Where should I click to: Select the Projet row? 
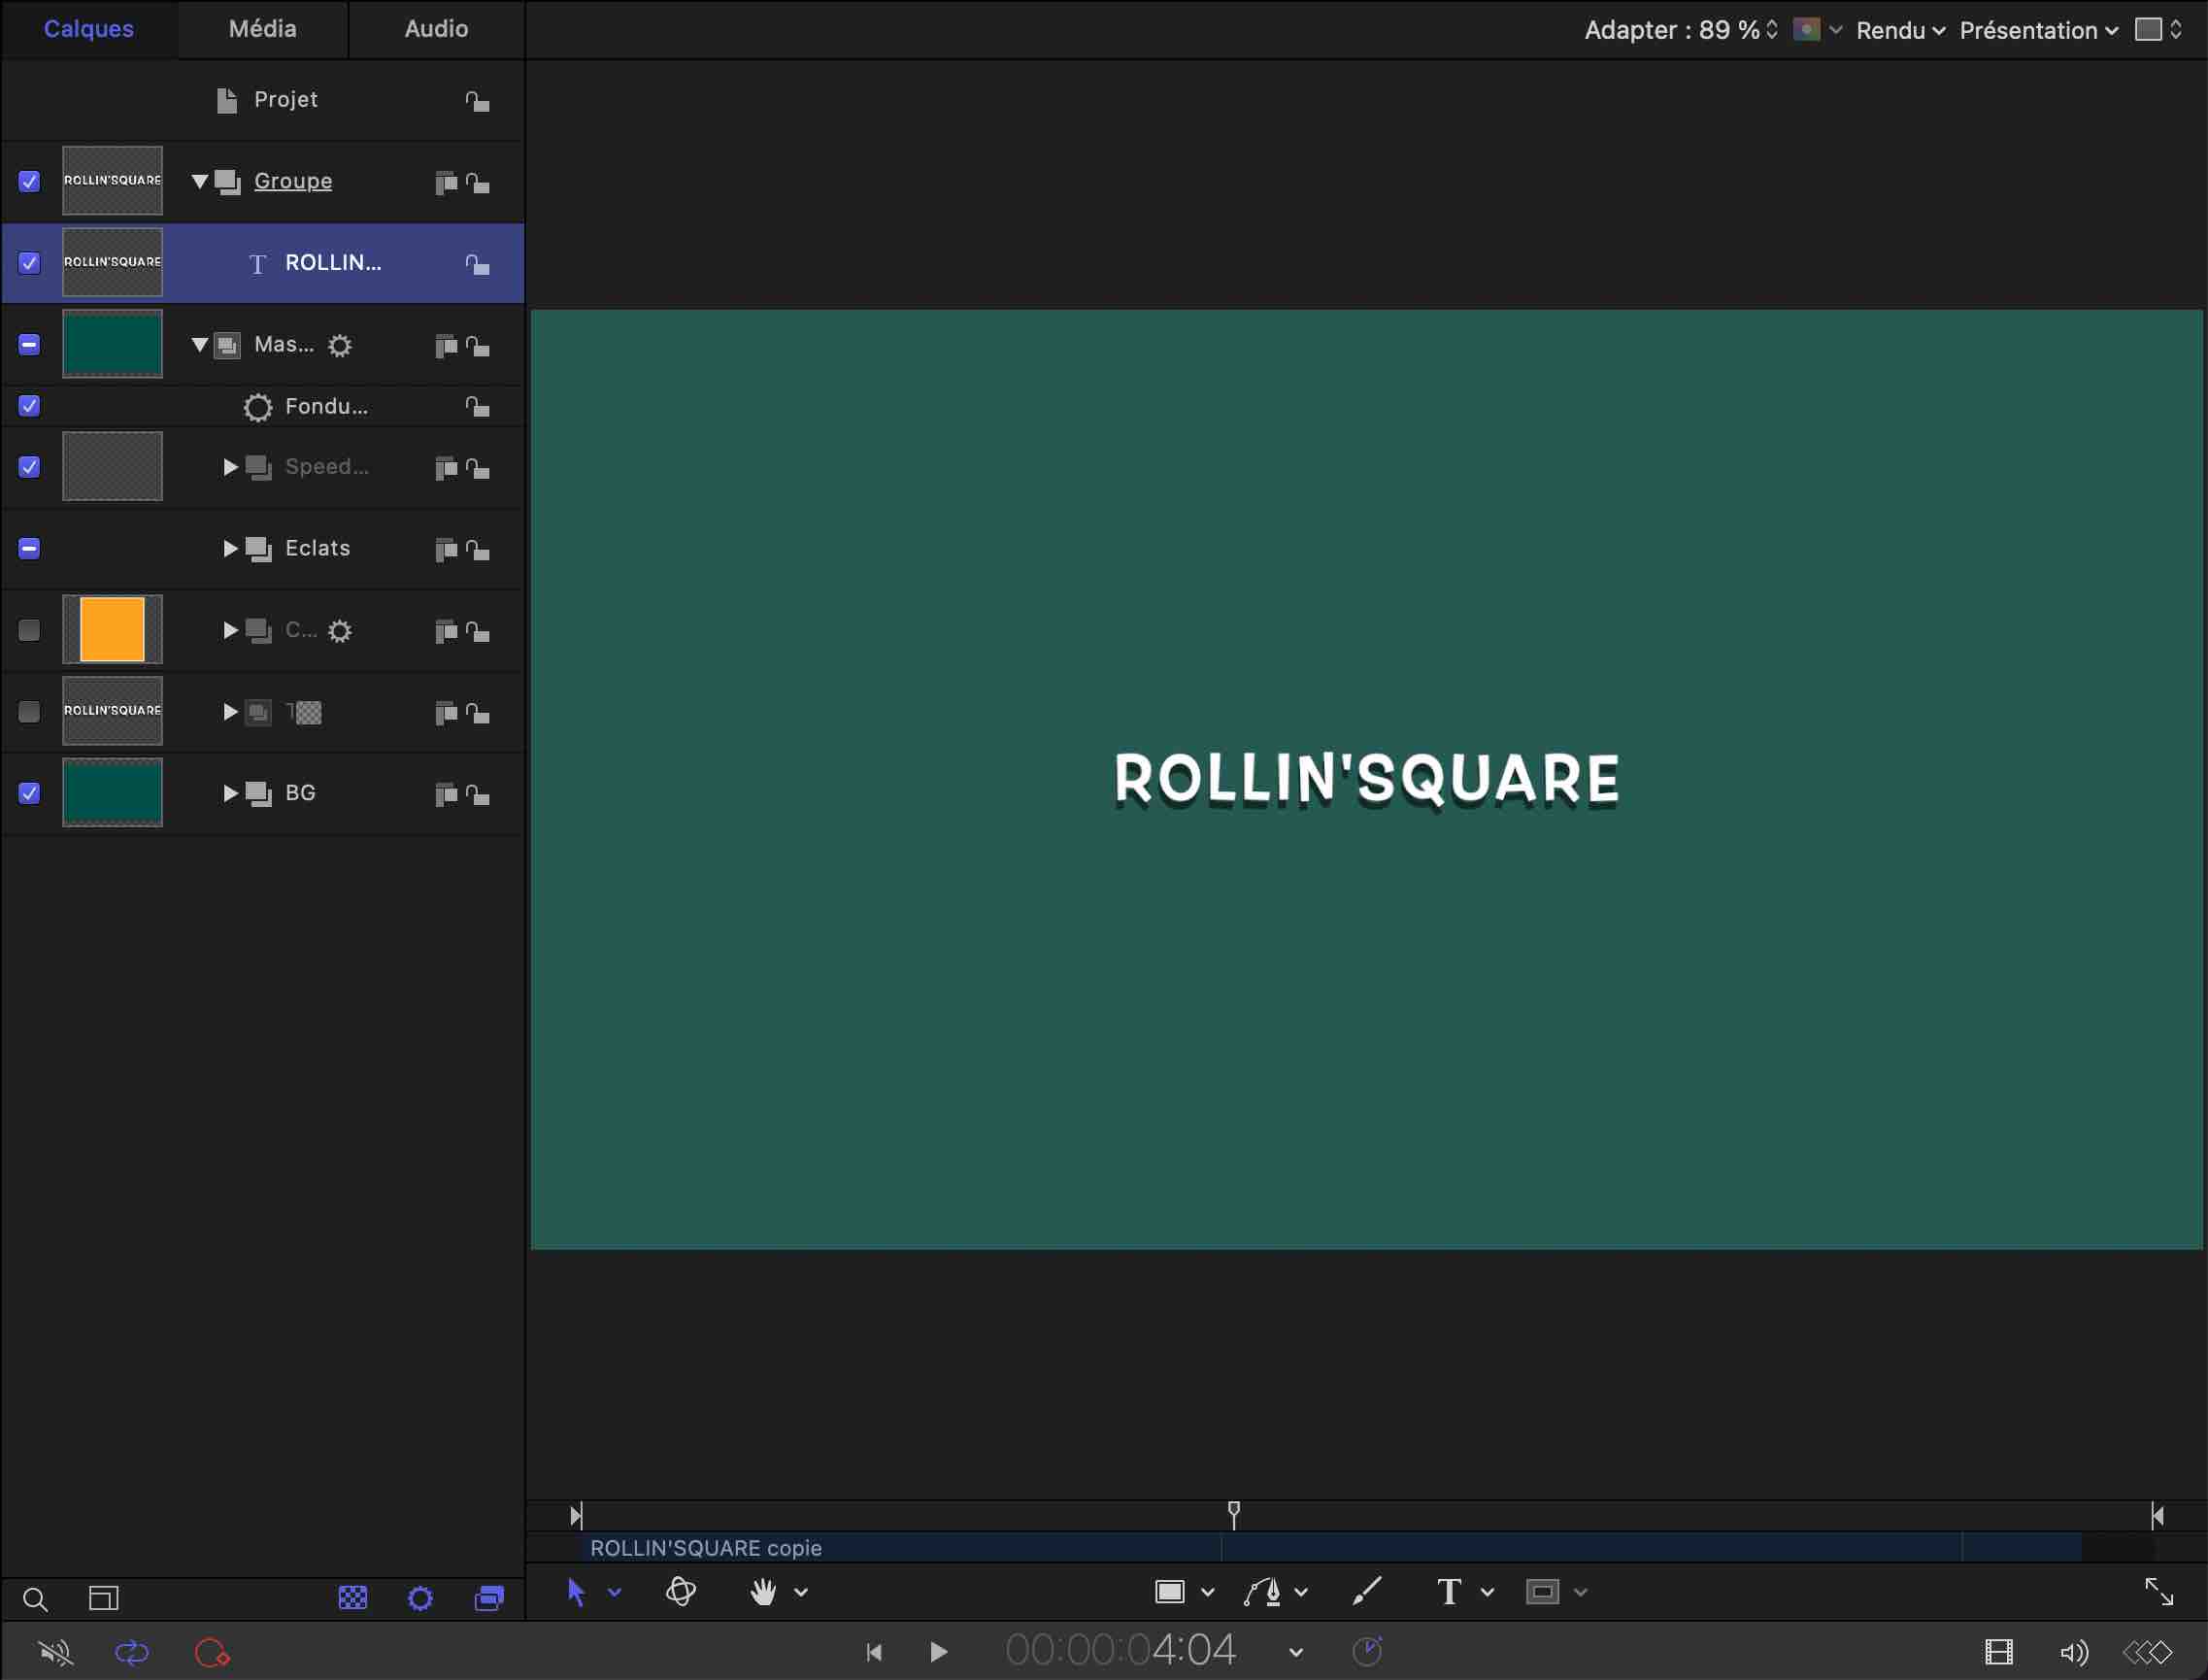point(262,100)
